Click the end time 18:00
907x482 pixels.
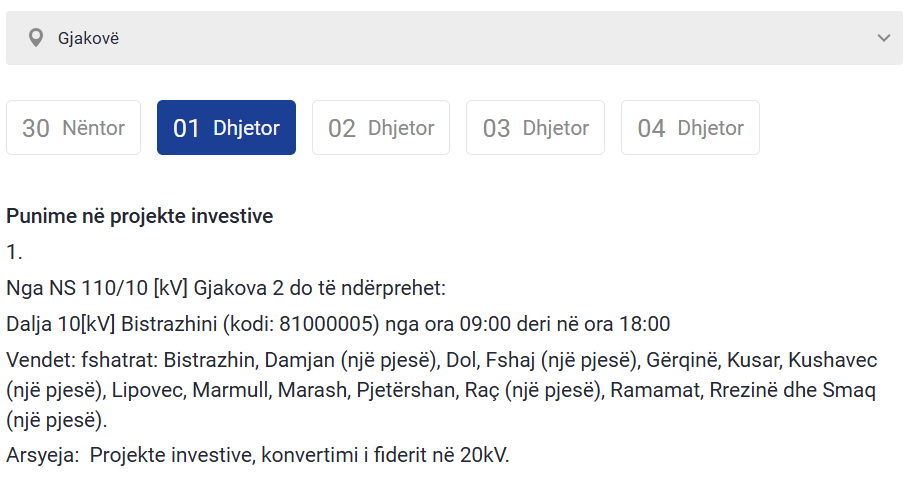click(645, 325)
